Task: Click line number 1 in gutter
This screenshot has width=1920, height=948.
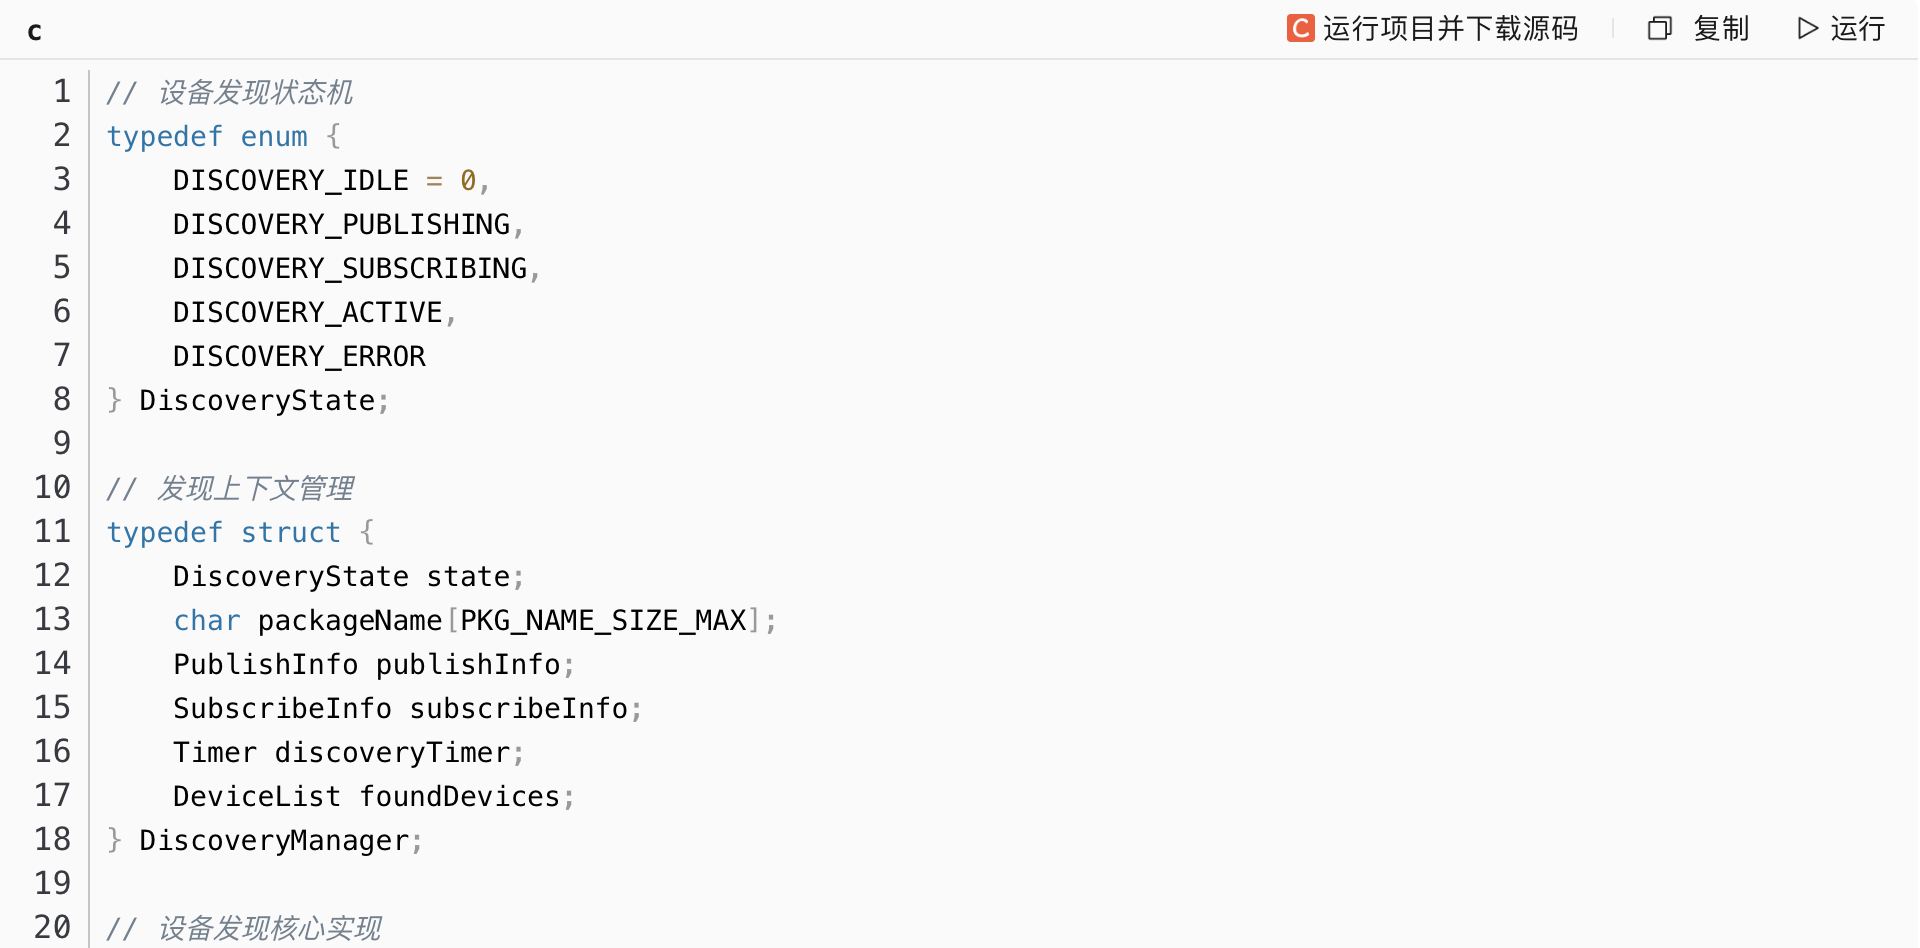Action: 62,91
